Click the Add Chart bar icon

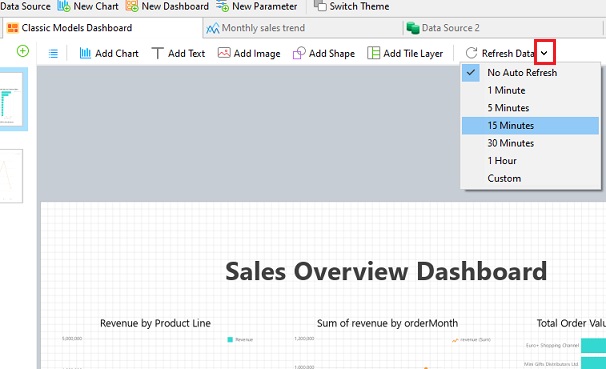click(x=85, y=53)
